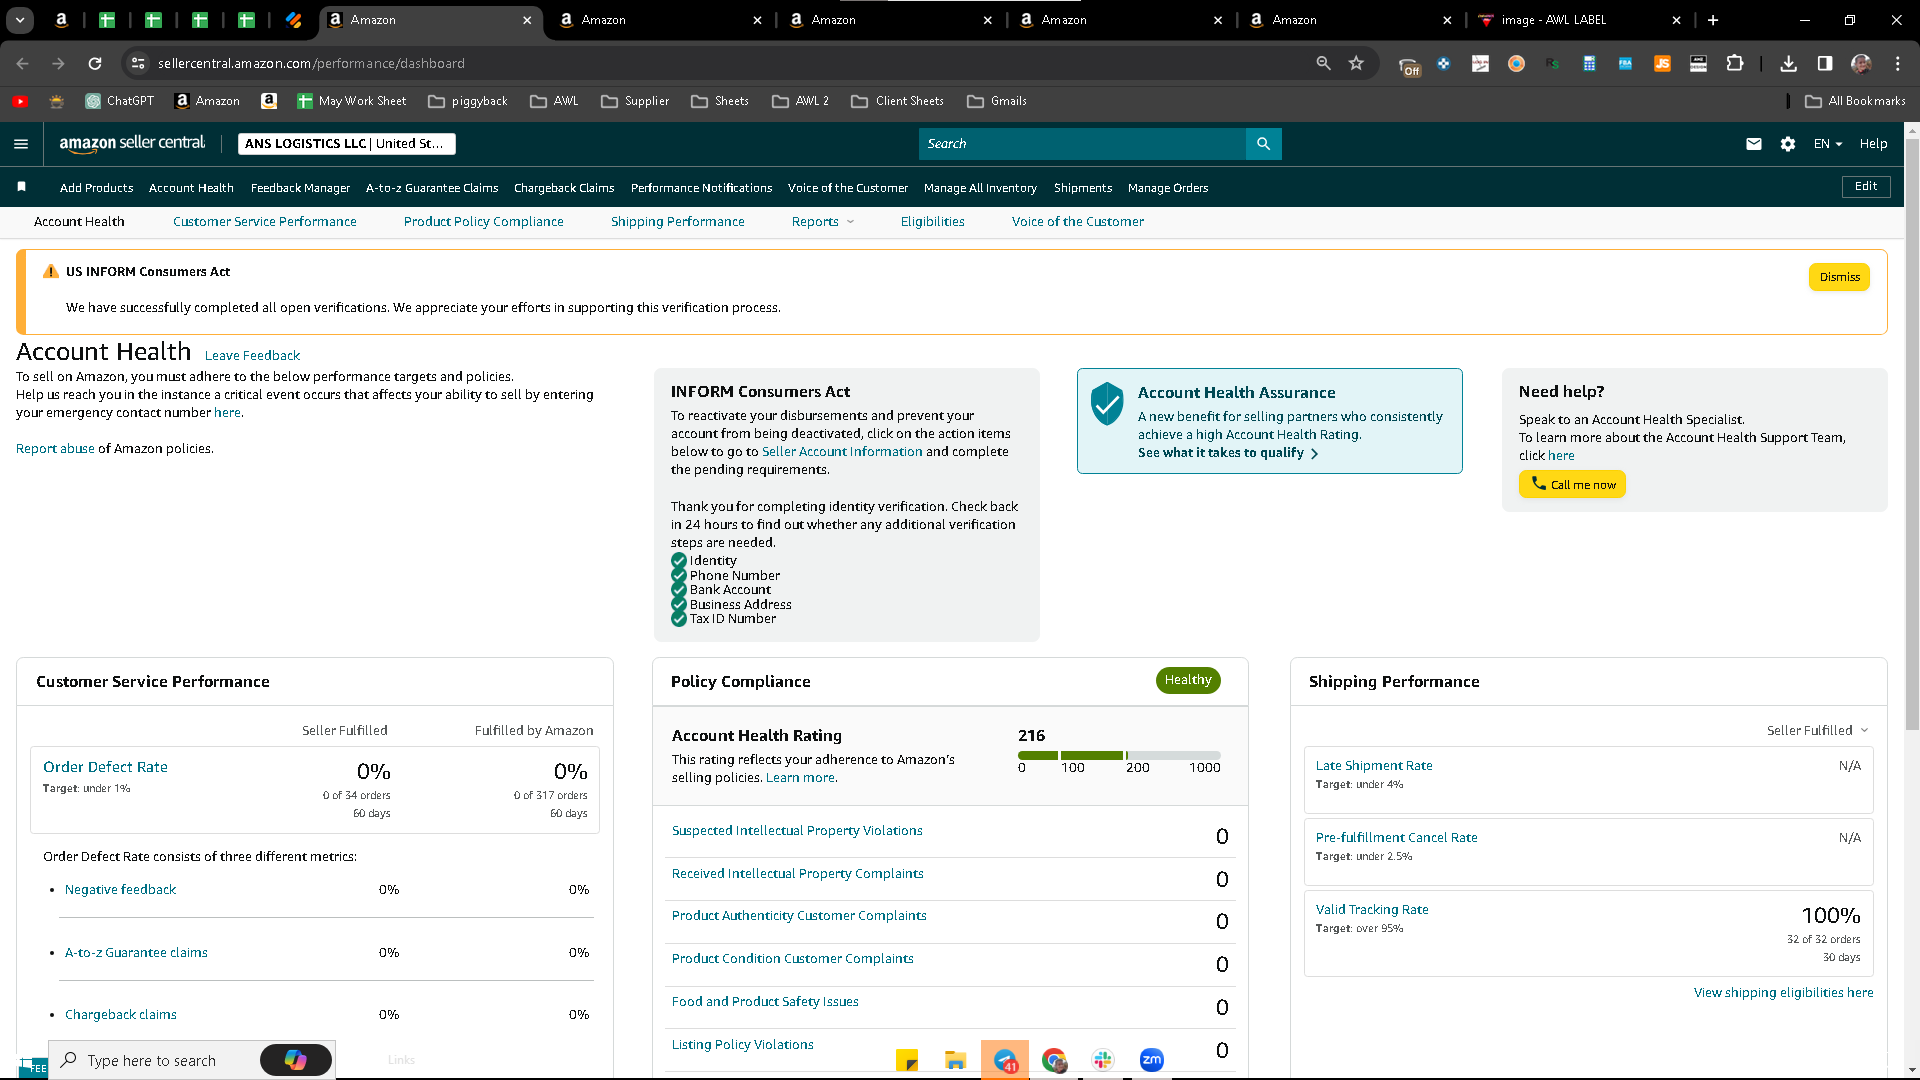Screen dimensions: 1920x1080
Task: Open the YouTube bookmark icon
Action: (20, 101)
